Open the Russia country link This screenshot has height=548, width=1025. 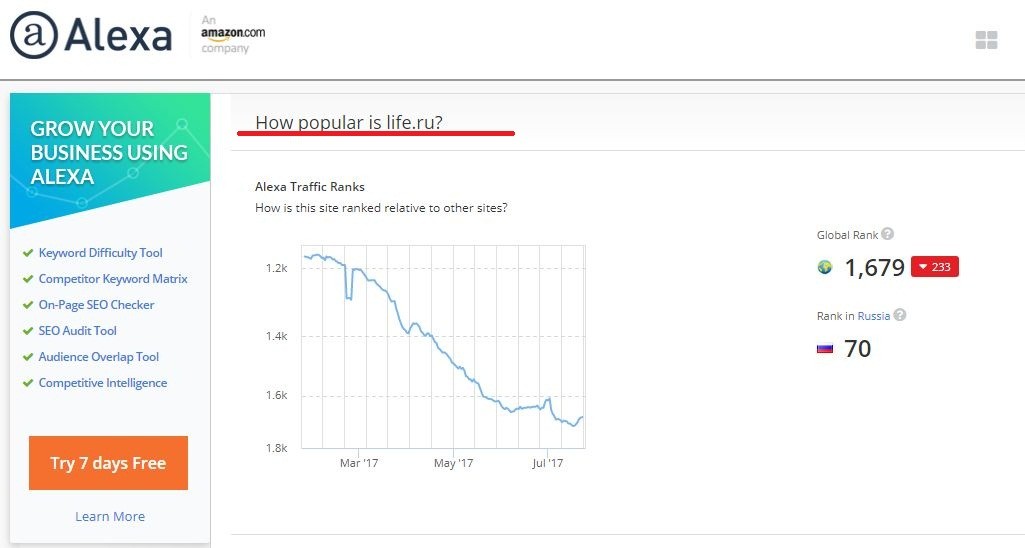[874, 316]
